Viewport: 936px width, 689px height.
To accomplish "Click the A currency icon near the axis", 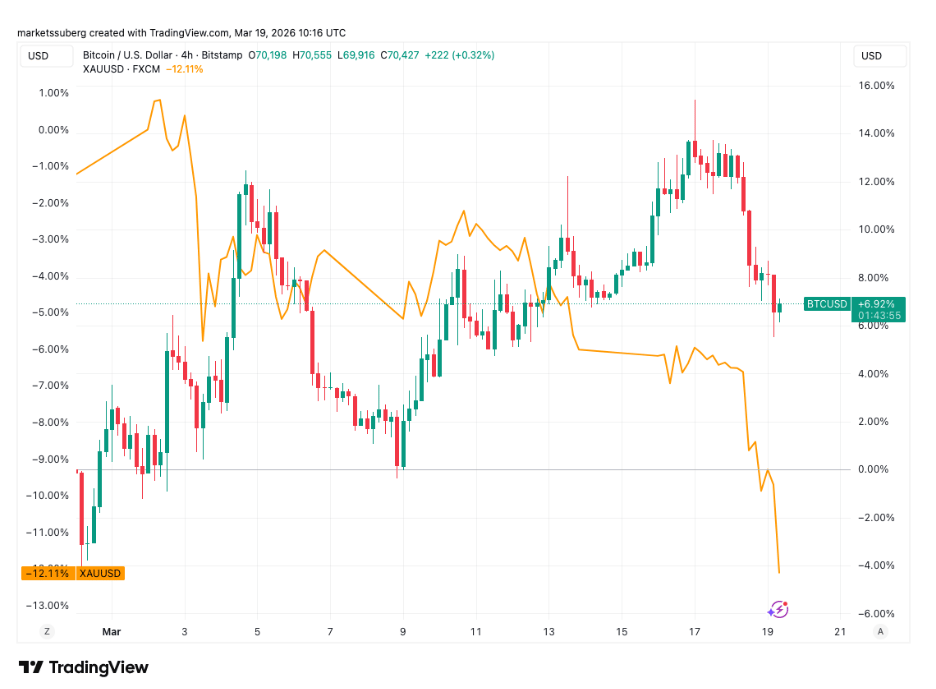I will coord(879,631).
